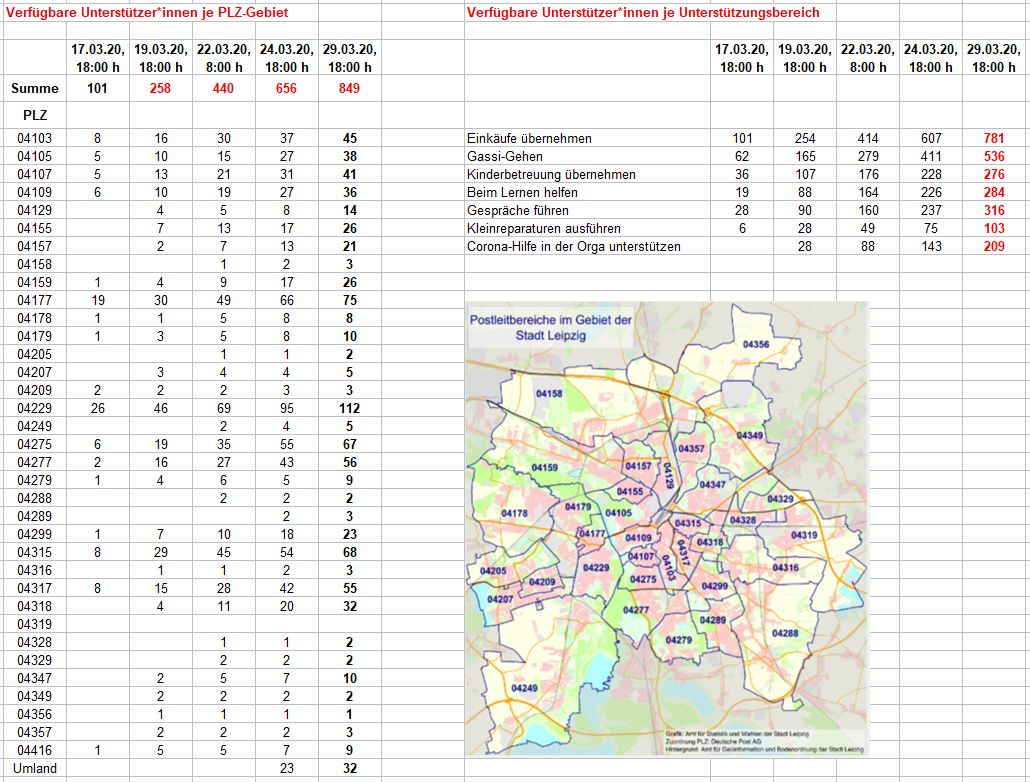Click district 04356 on the Leipzig map
The image size is (1030, 782).
tap(755, 344)
